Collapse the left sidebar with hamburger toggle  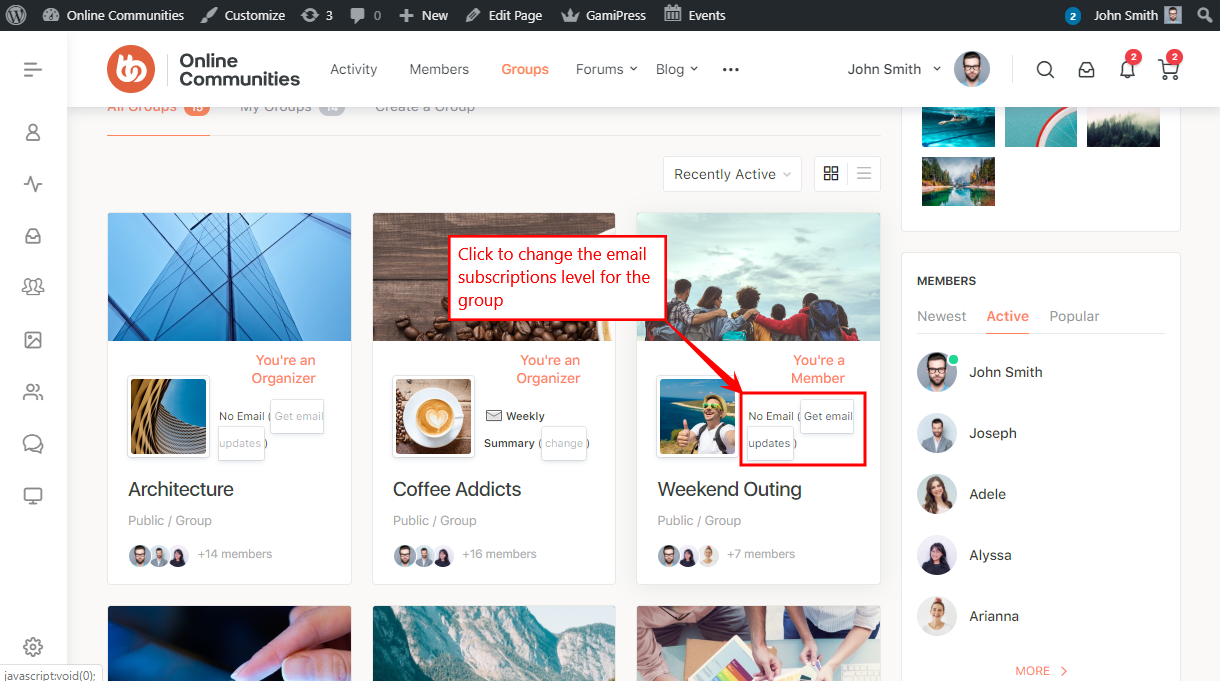[32, 69]
